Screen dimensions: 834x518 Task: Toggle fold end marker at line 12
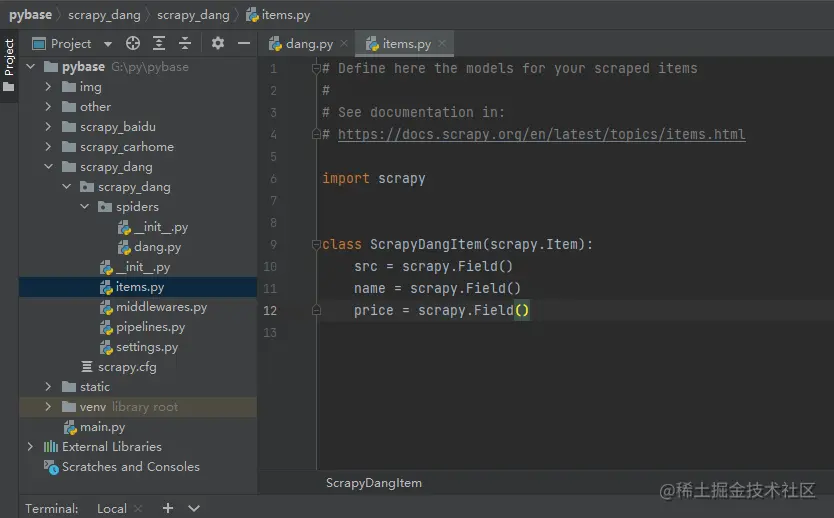(x=316, y=310)
